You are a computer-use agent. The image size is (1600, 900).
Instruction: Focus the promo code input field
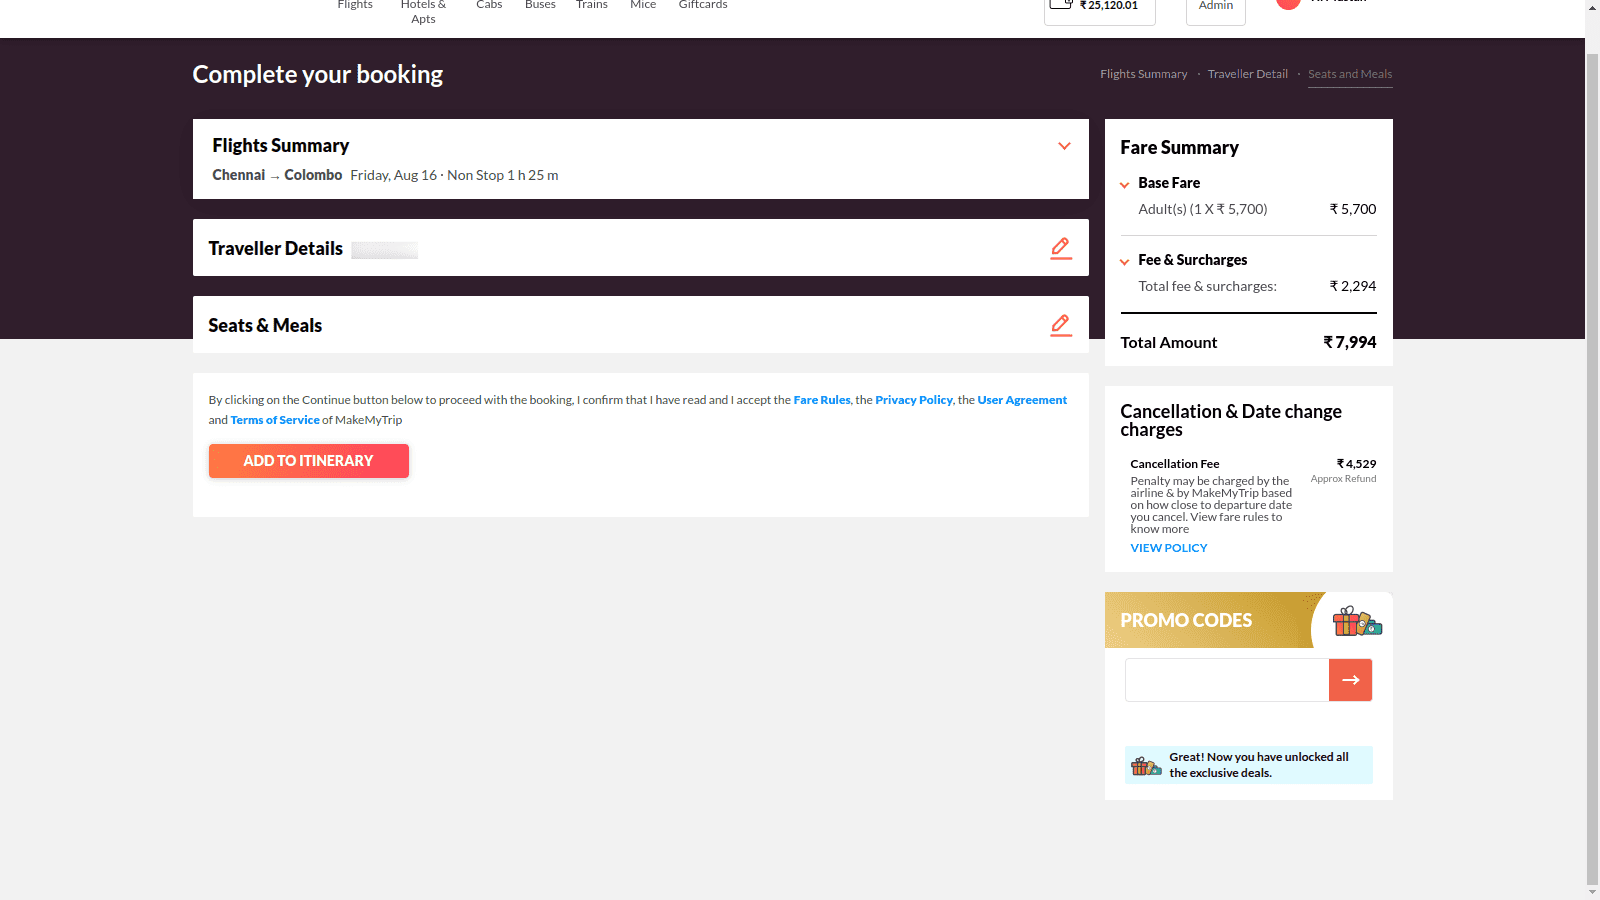1226,680
